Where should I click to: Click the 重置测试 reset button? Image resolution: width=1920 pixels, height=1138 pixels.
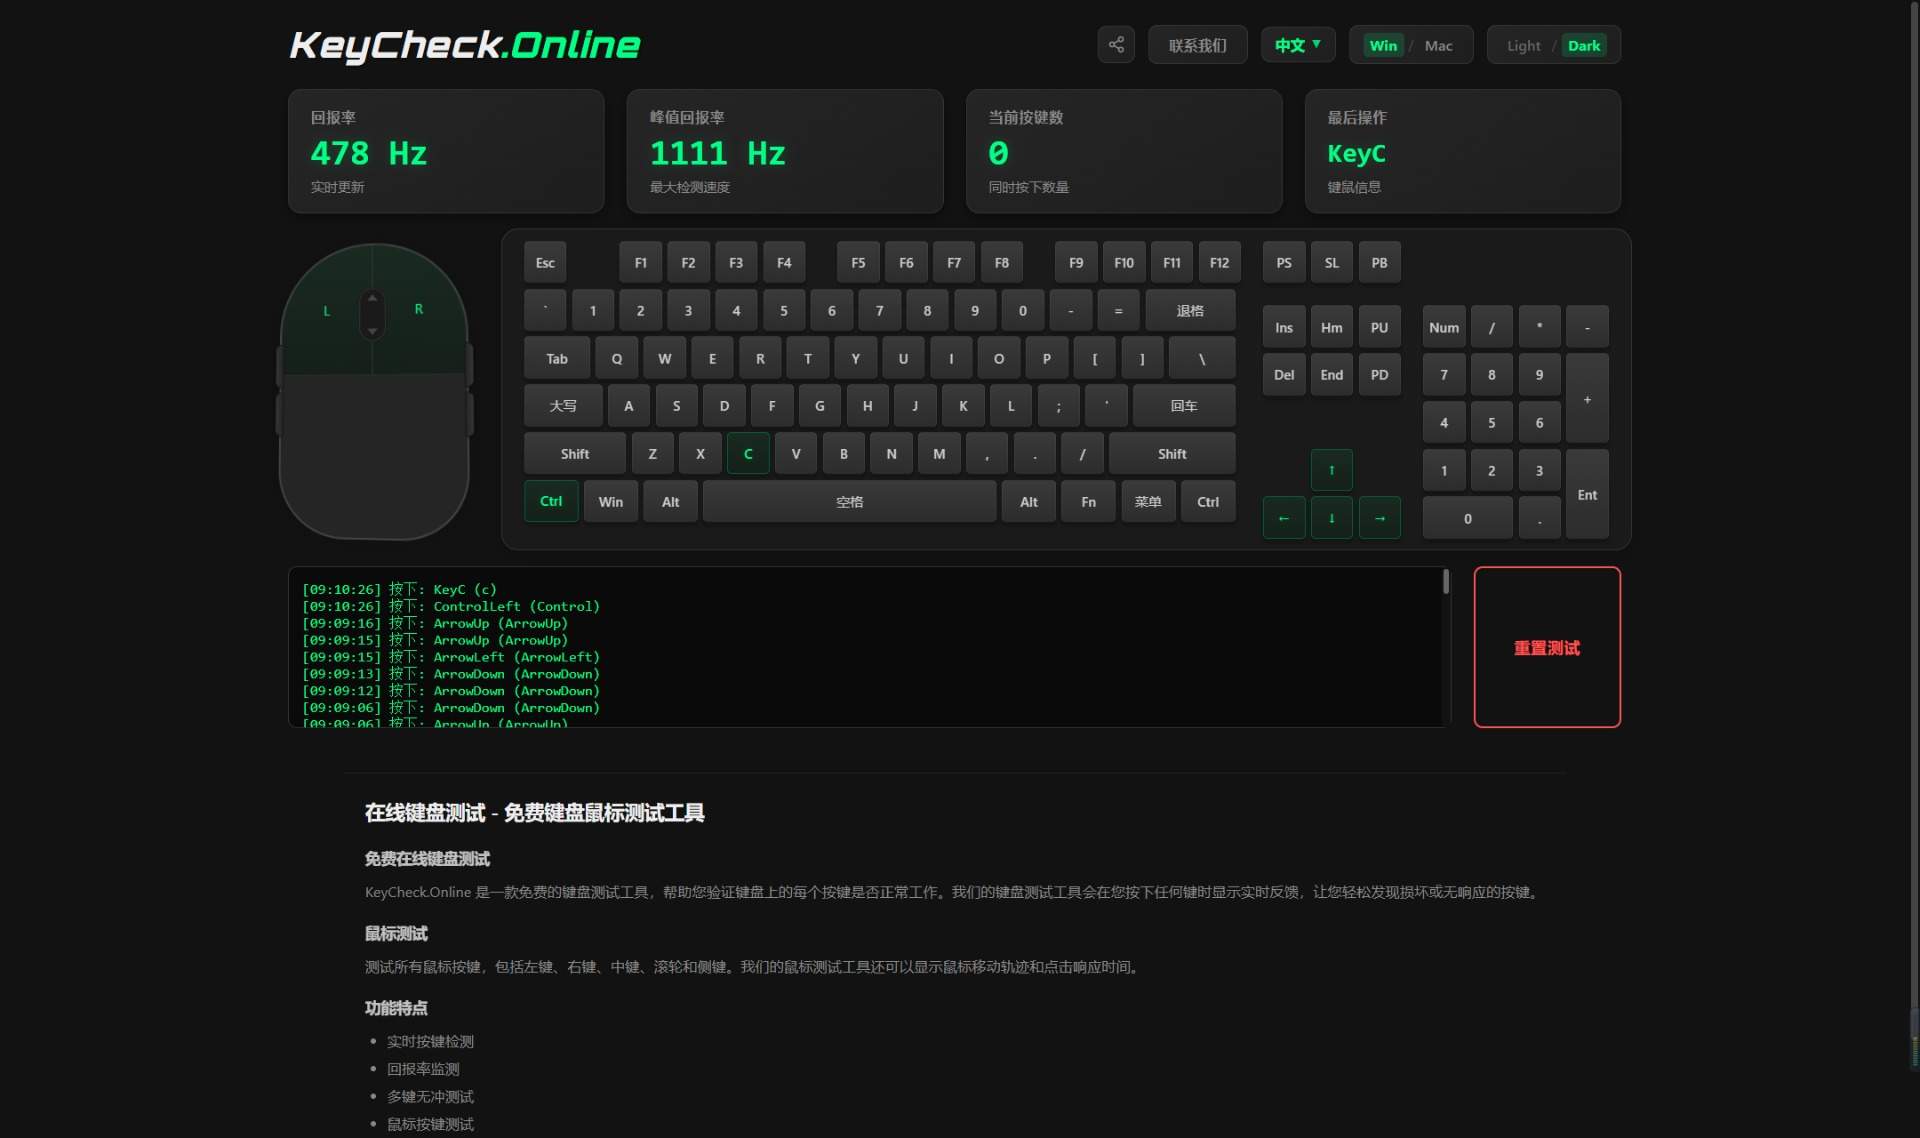tap(1547, 647)
